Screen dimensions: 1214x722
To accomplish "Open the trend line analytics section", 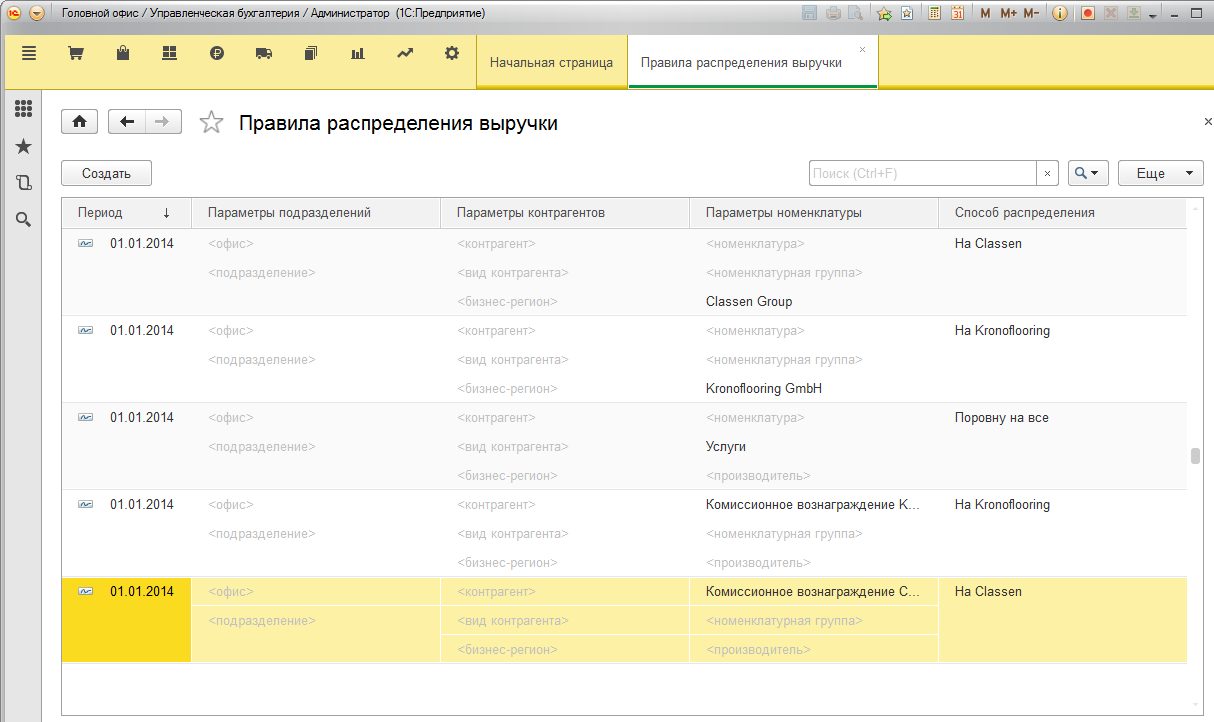I will (405, 54).
